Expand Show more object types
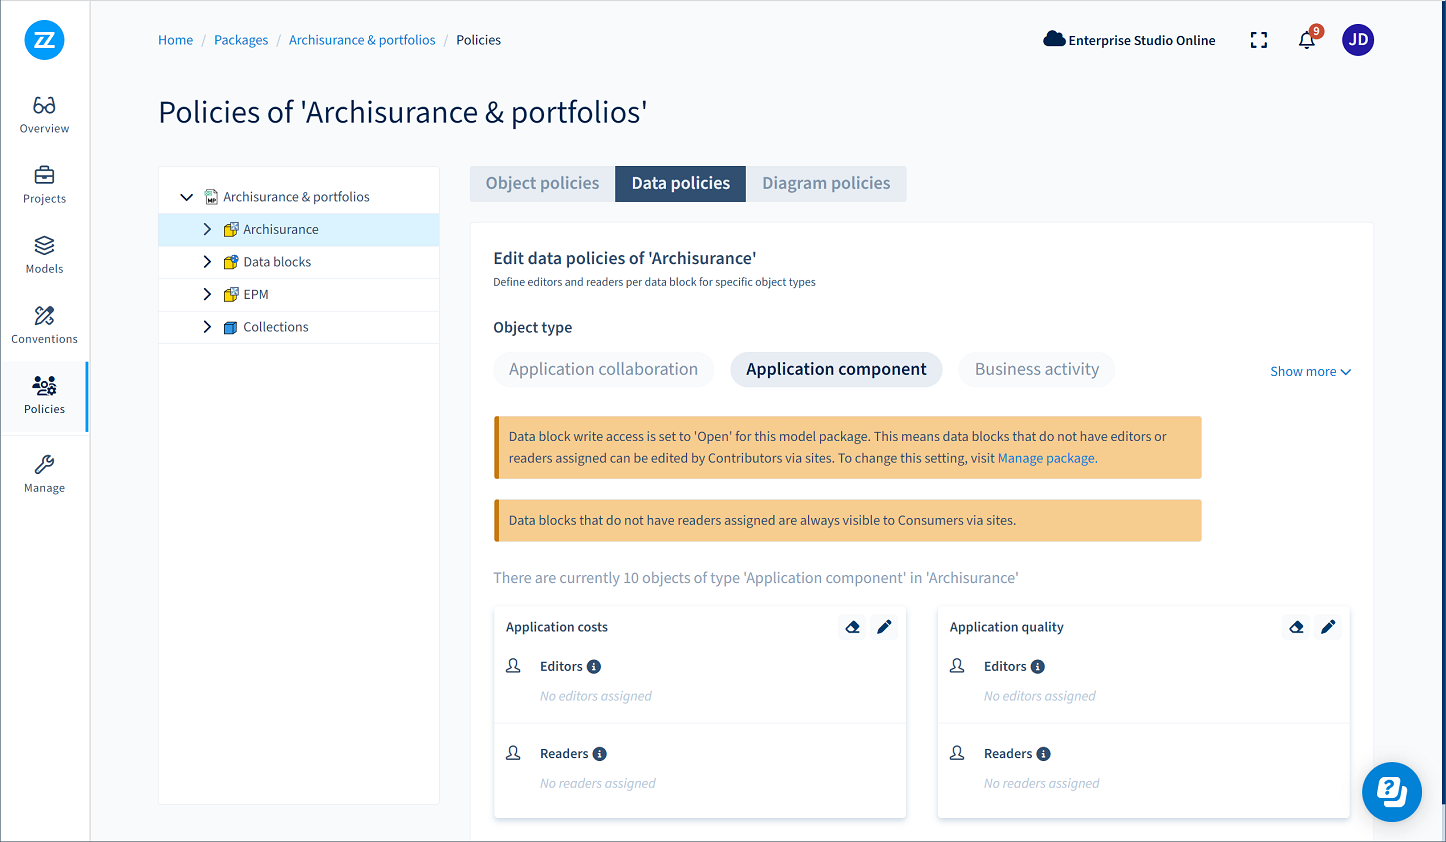The image size is (1446, 842). coord(1309,371)
